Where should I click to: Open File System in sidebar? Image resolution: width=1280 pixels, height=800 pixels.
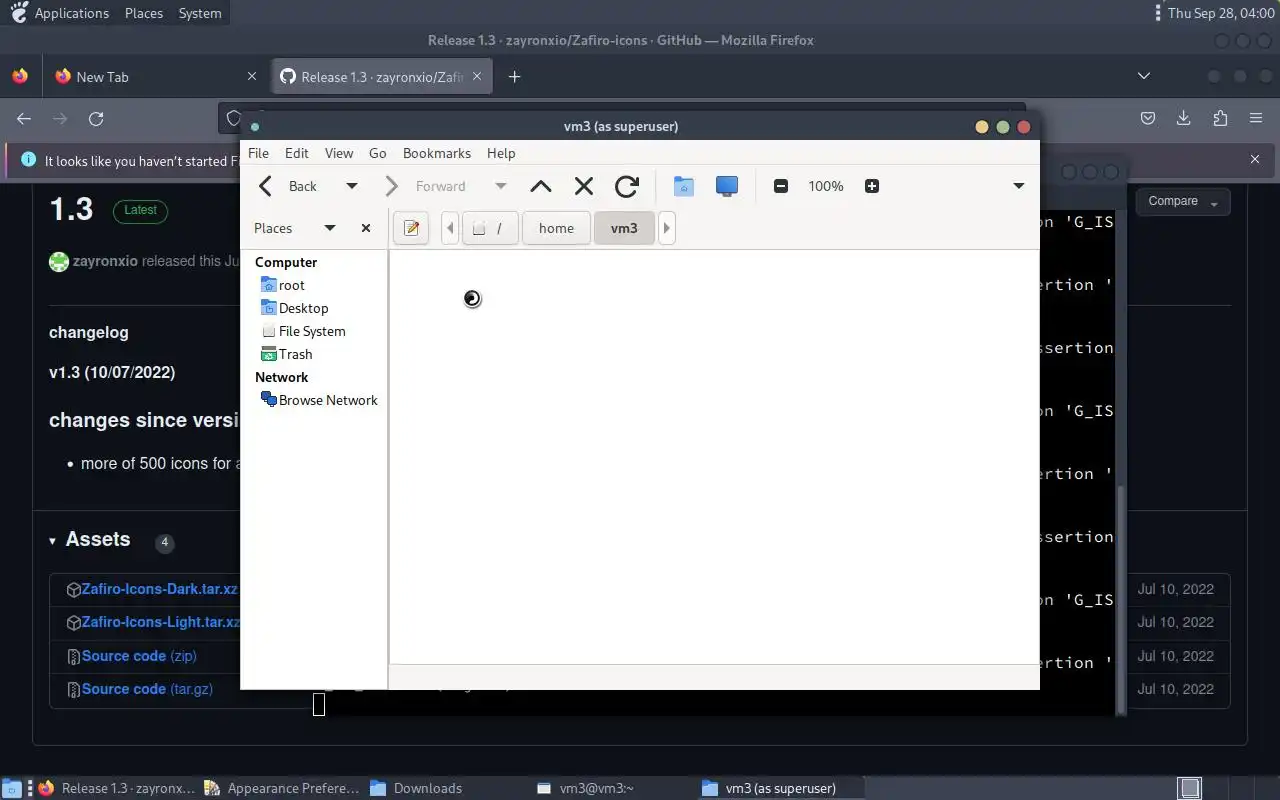[x=303, y=331]
